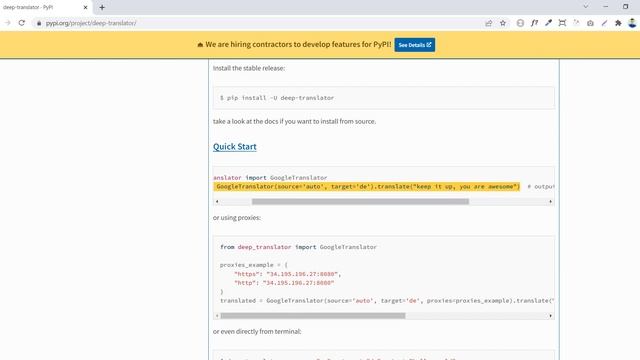Click the right arrow of proxies code scrollbar
Image resolution: width=640 pixels, height=360 pixels.
tap(551, 316)
